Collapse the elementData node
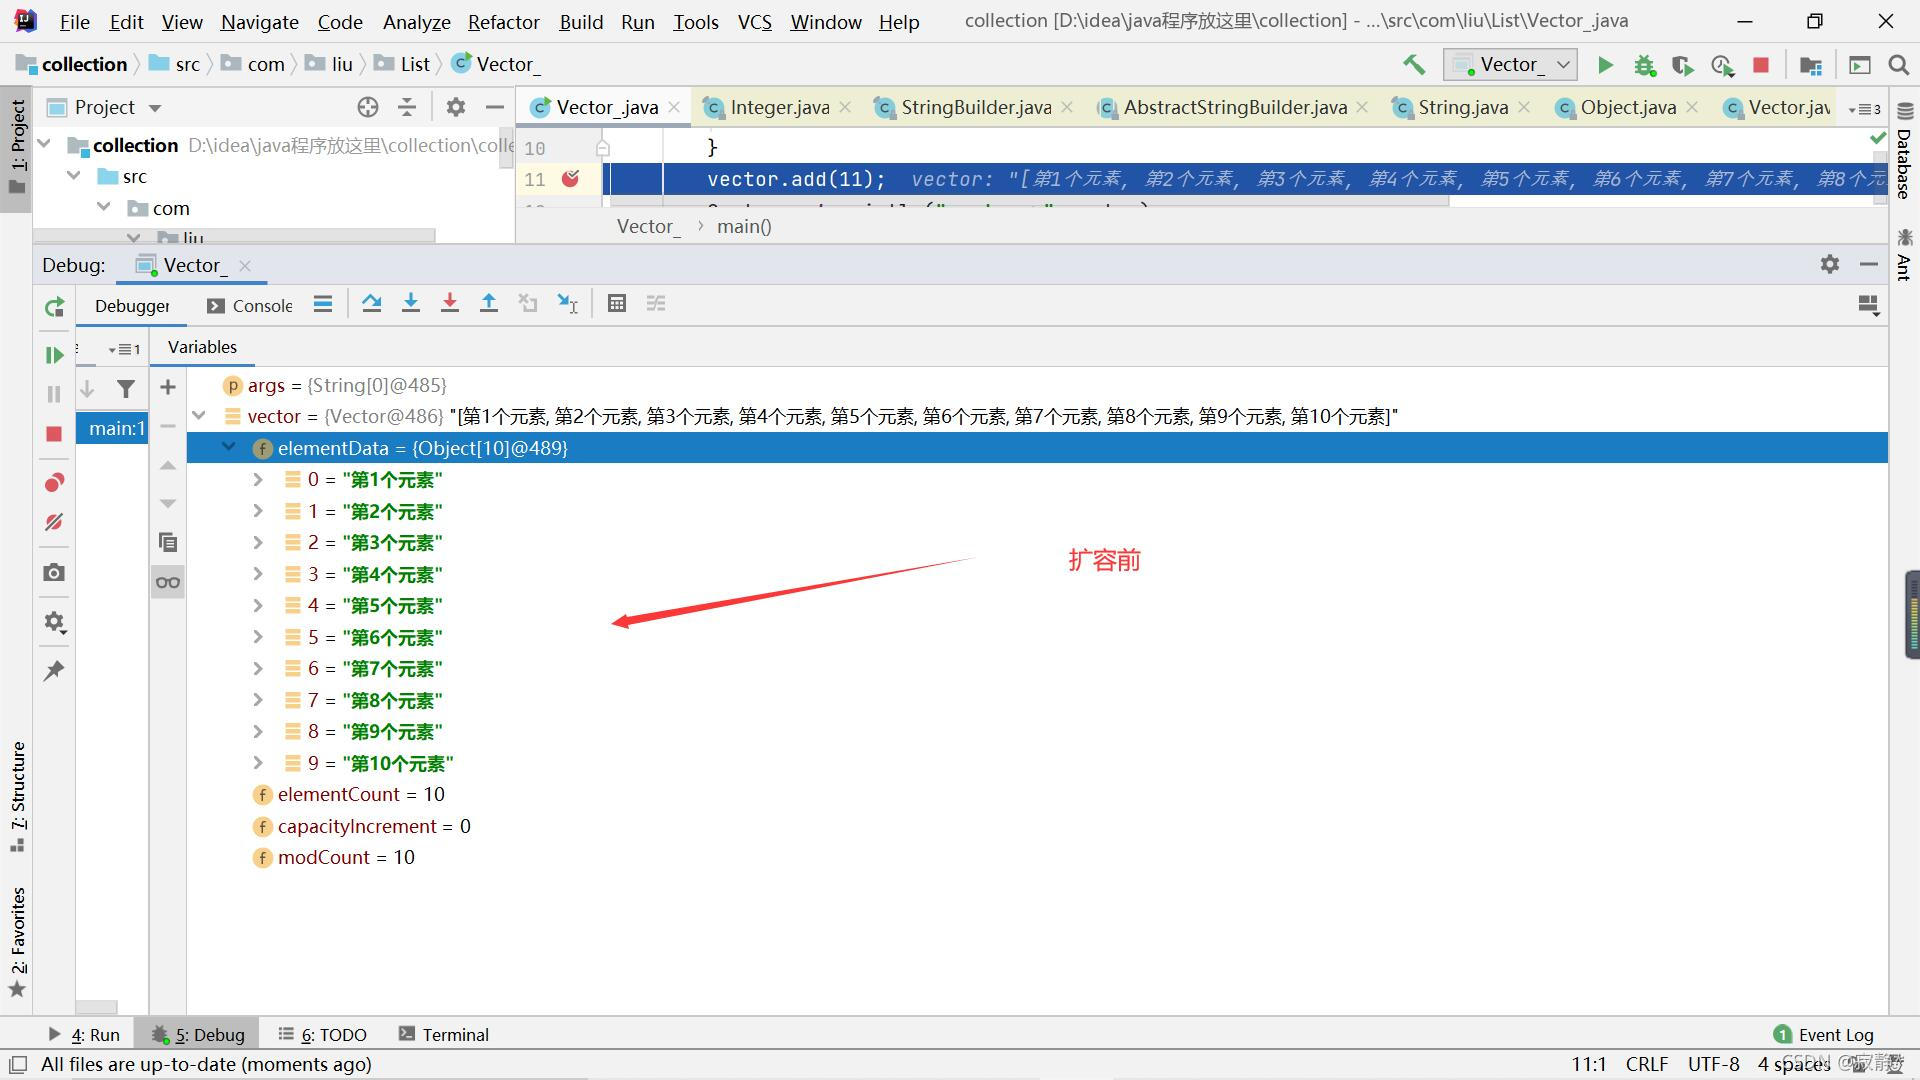1920x1080 pixels. (x=229, y=448)
